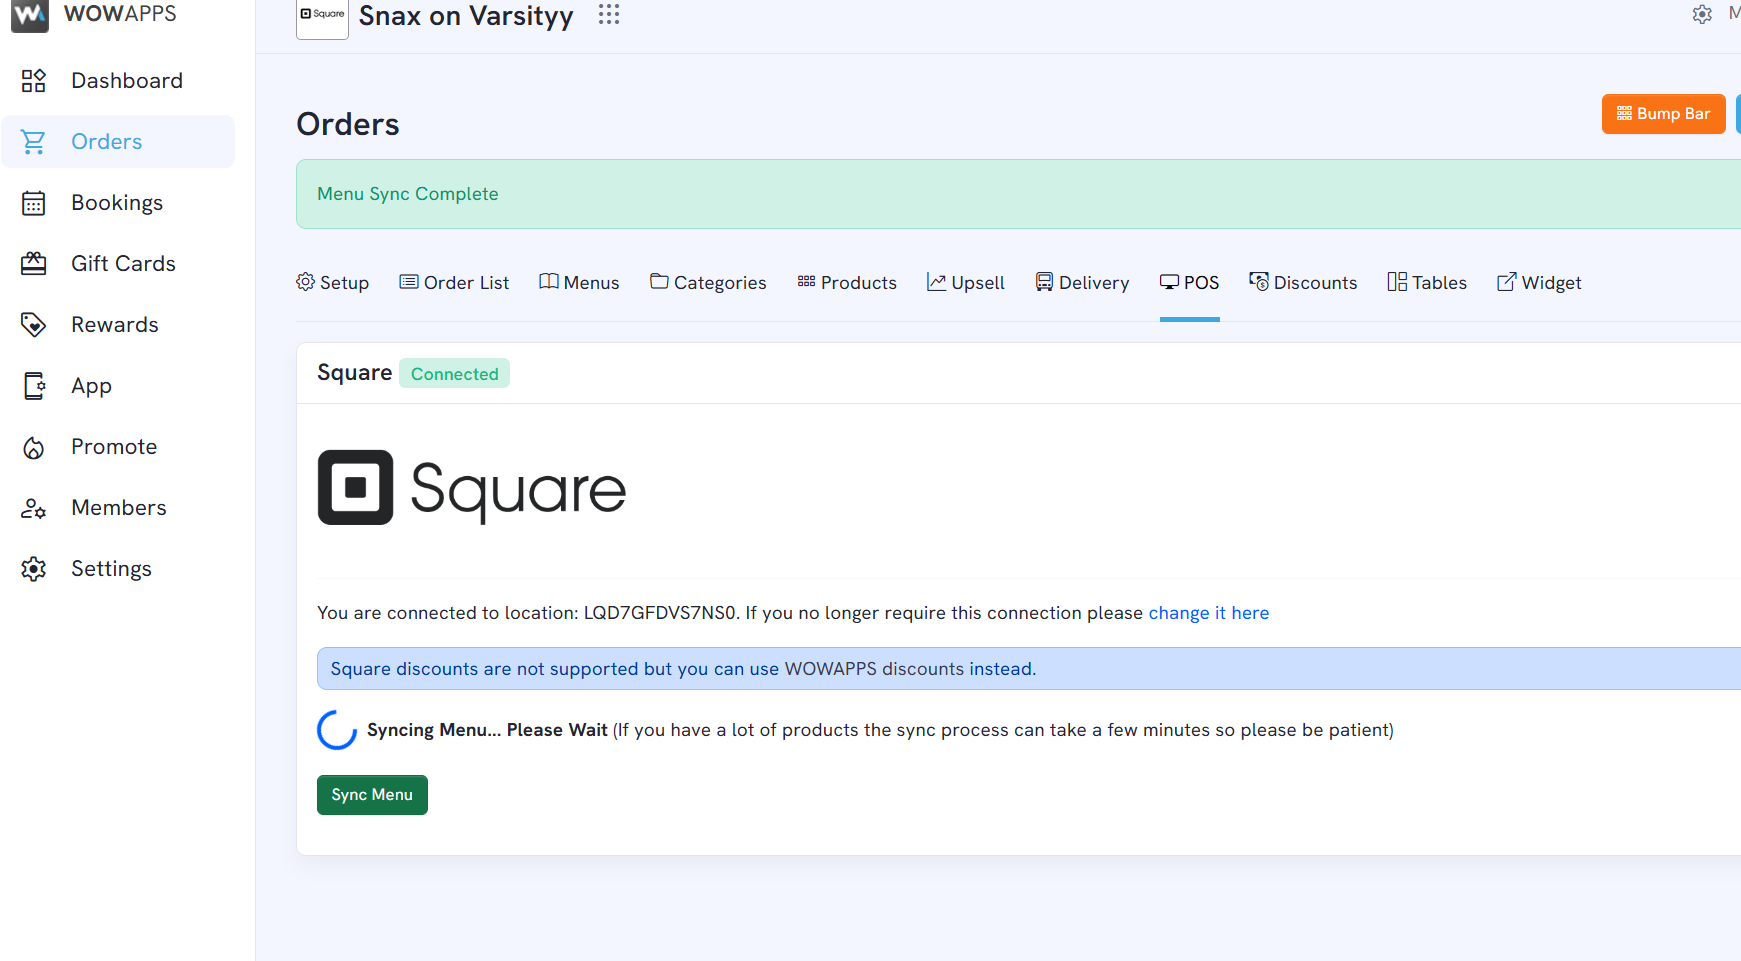The height and width of the screenshot is (961, 1741).
Task: Click the 'Syncing Menu... Please Wait' text
Action: [x=487, y=730]
